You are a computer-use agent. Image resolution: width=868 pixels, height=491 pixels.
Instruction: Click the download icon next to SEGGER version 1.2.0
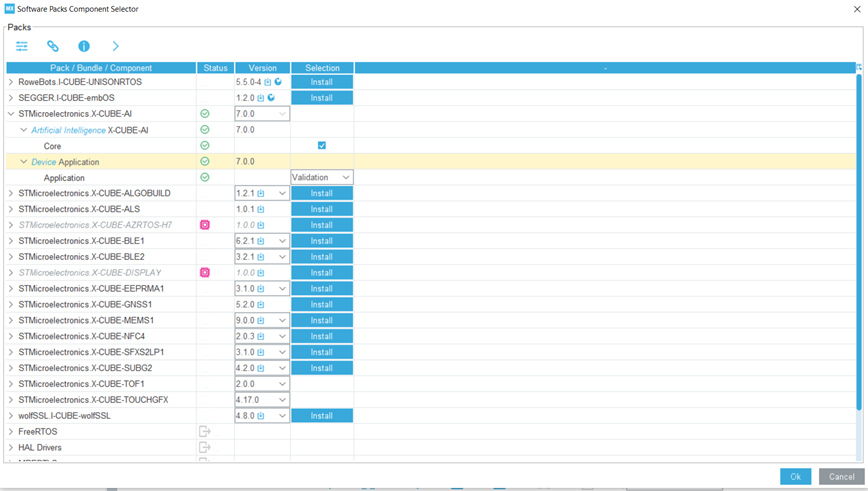261,98
